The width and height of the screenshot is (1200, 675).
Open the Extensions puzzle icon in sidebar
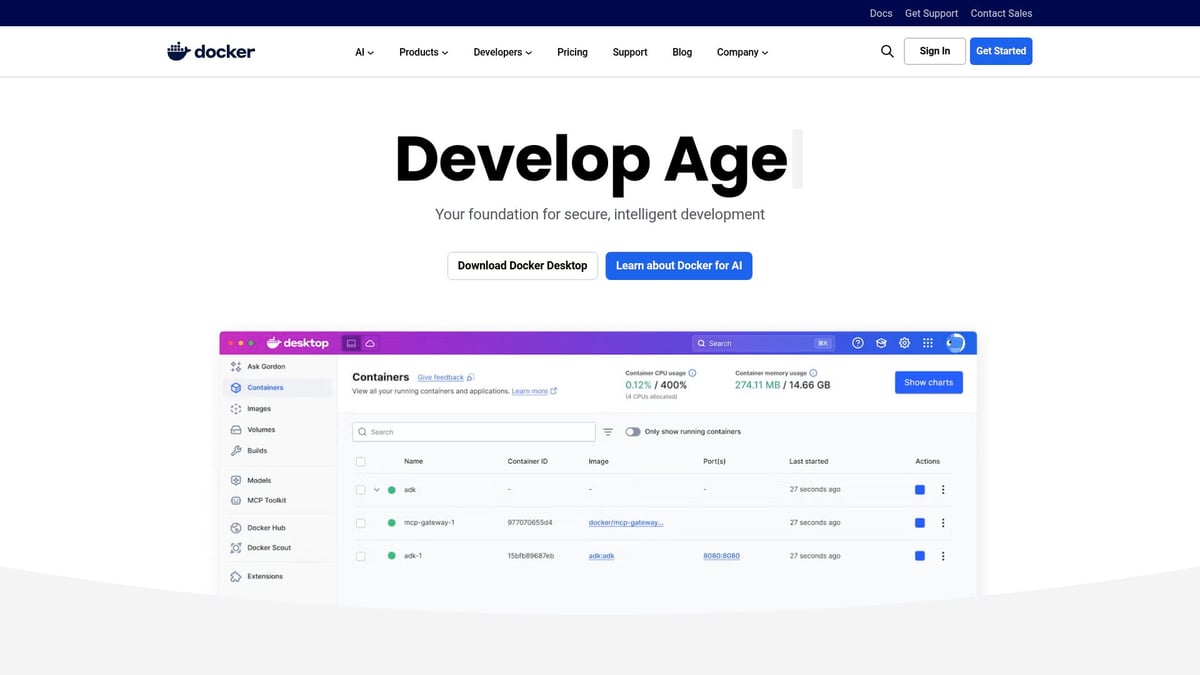coord(236,577)
